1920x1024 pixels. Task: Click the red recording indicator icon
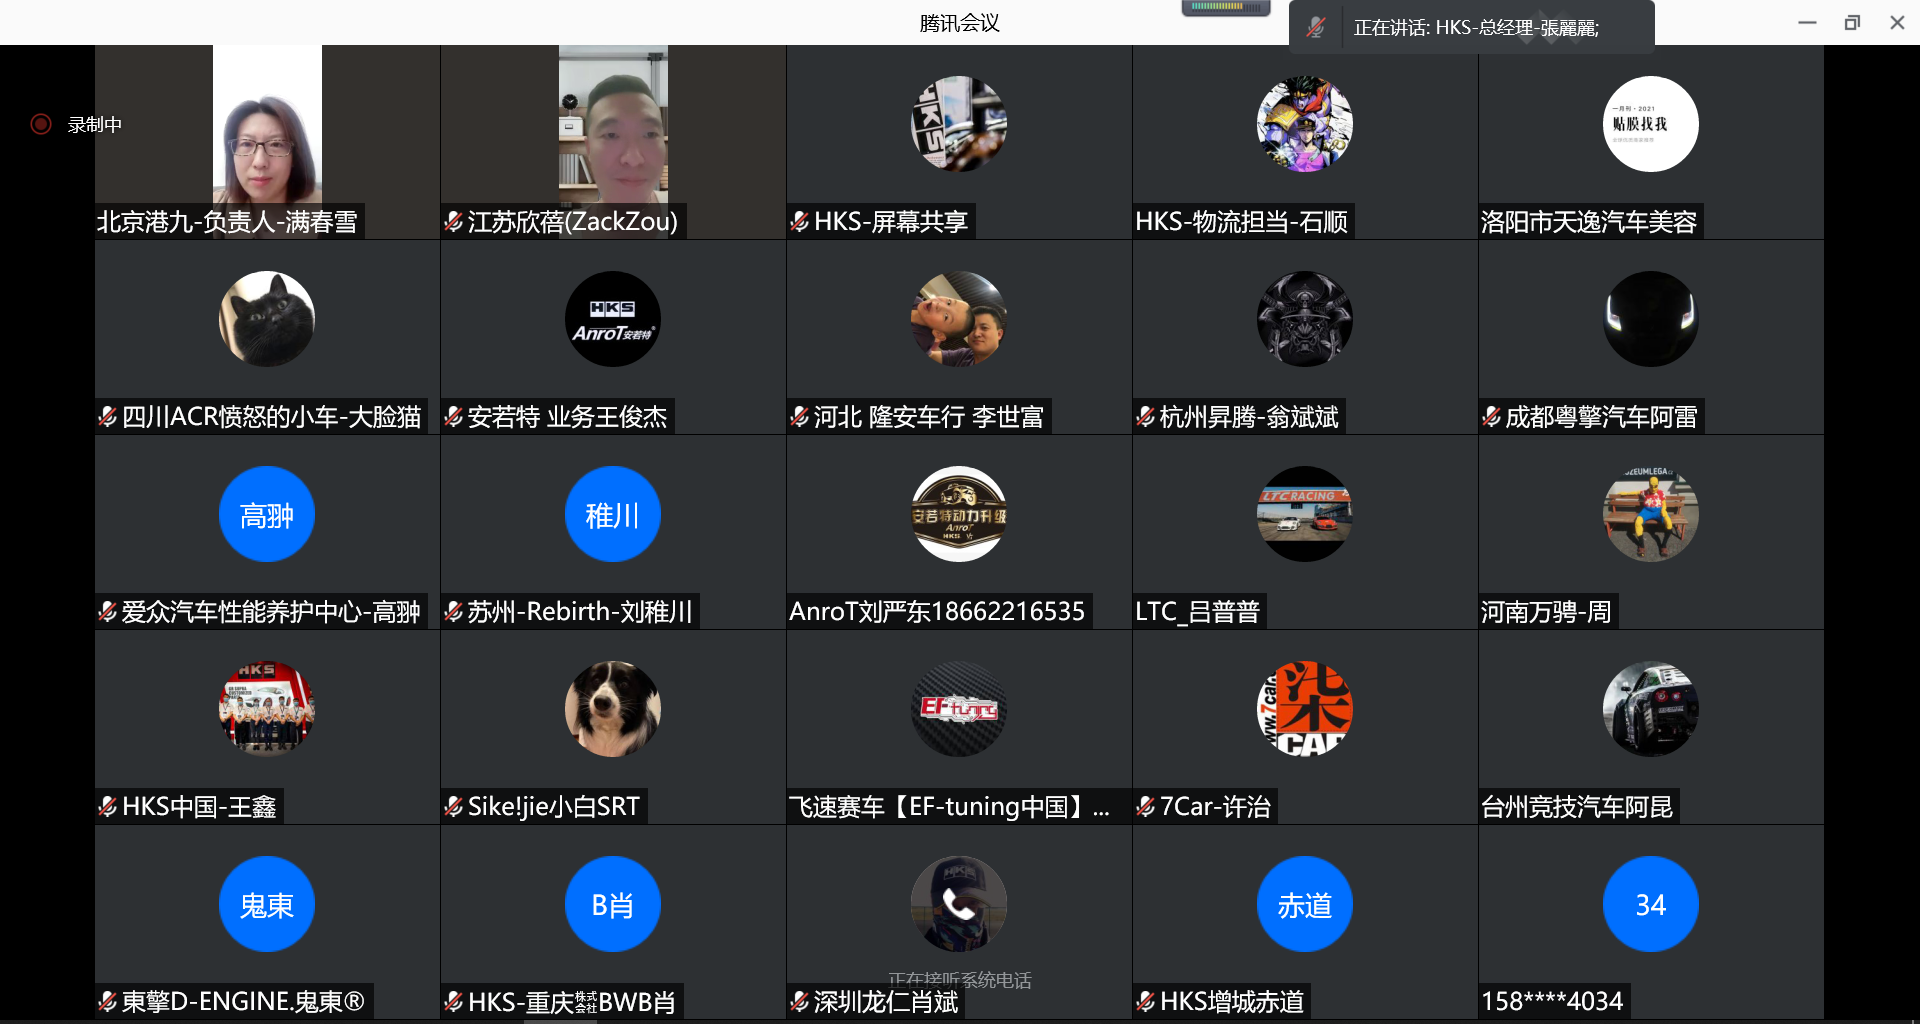[41, 124]
